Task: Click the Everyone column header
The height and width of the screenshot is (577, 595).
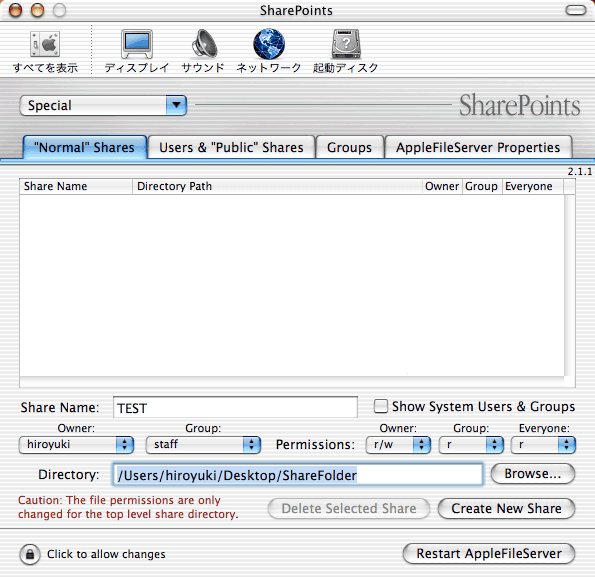Action: click(x=533, y=186)
